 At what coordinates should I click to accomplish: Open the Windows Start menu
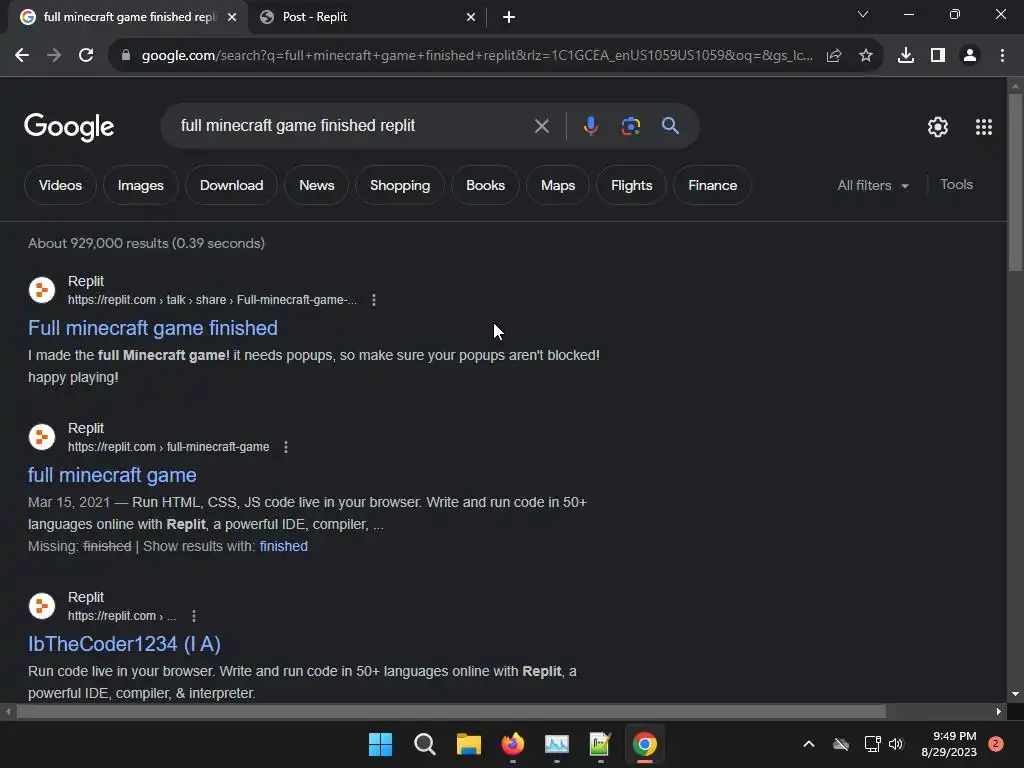(380, 744)
